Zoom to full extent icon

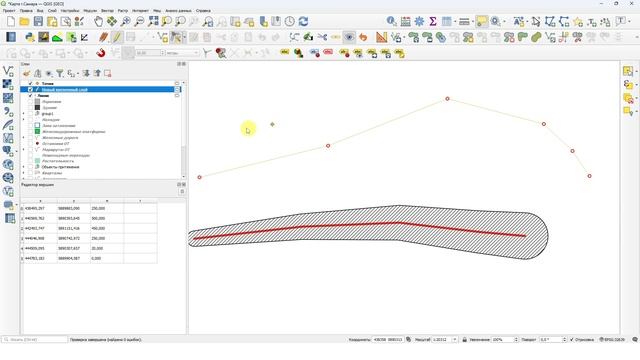153,22
